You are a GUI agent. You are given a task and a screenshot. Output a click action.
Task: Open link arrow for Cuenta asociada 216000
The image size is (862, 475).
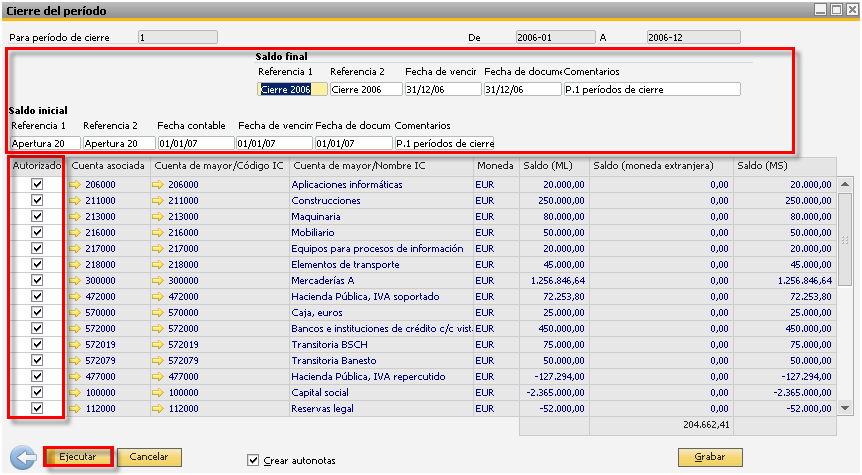pos(75,233)
